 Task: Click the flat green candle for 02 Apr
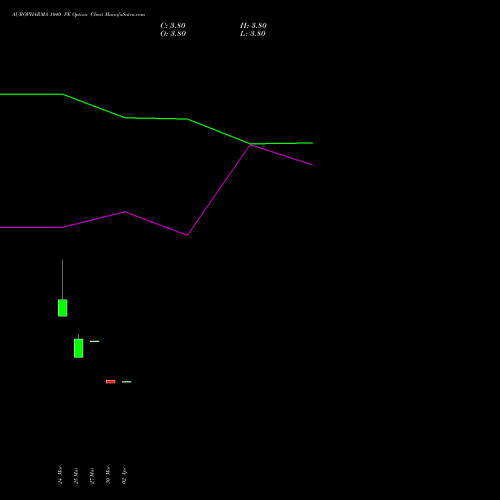126,382
